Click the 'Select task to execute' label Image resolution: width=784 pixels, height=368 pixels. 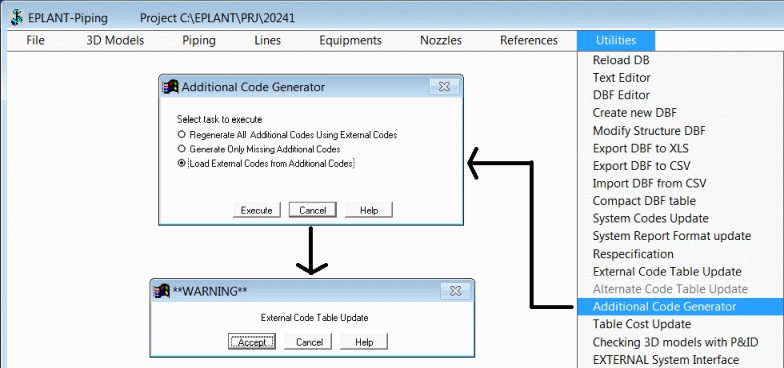(219, 120)
